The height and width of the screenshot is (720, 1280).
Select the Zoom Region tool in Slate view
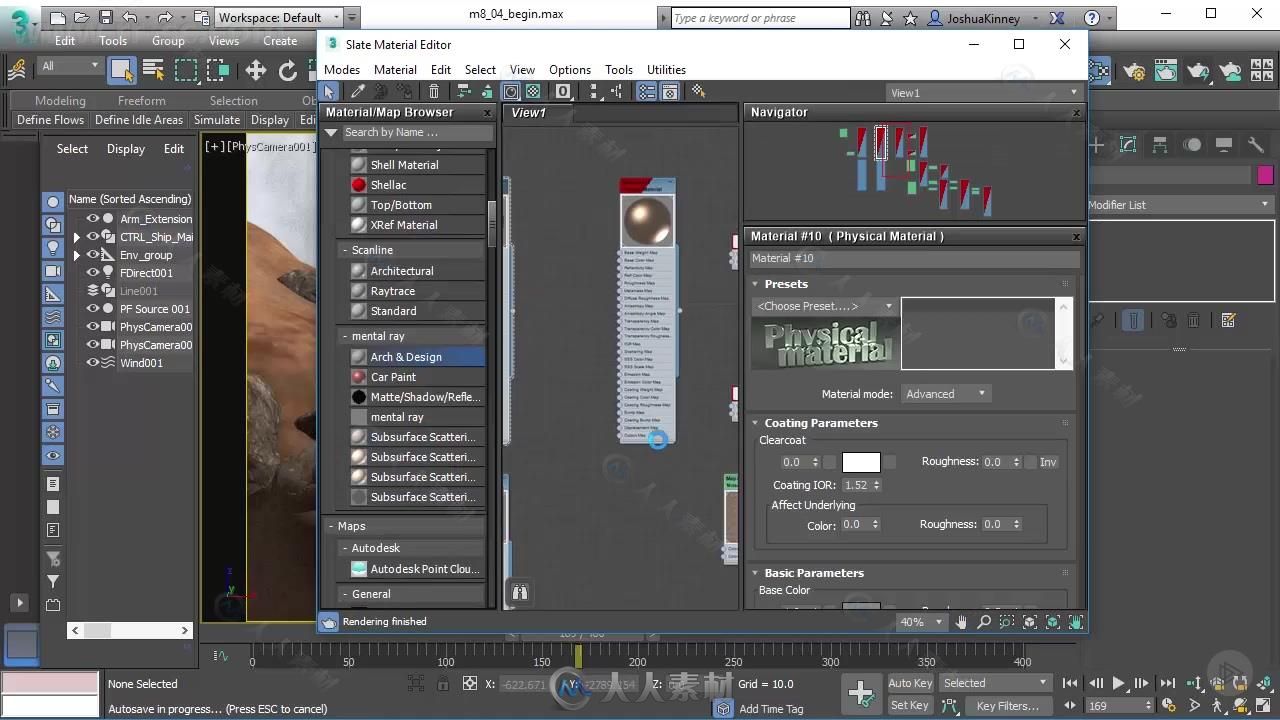pyautogui.click(x=1007, y=621)
